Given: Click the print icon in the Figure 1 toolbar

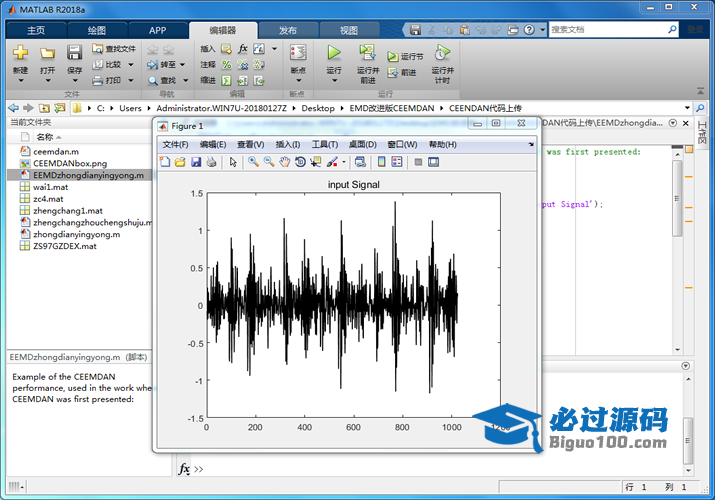Looking at the screenshot, I should click(211, 162).
